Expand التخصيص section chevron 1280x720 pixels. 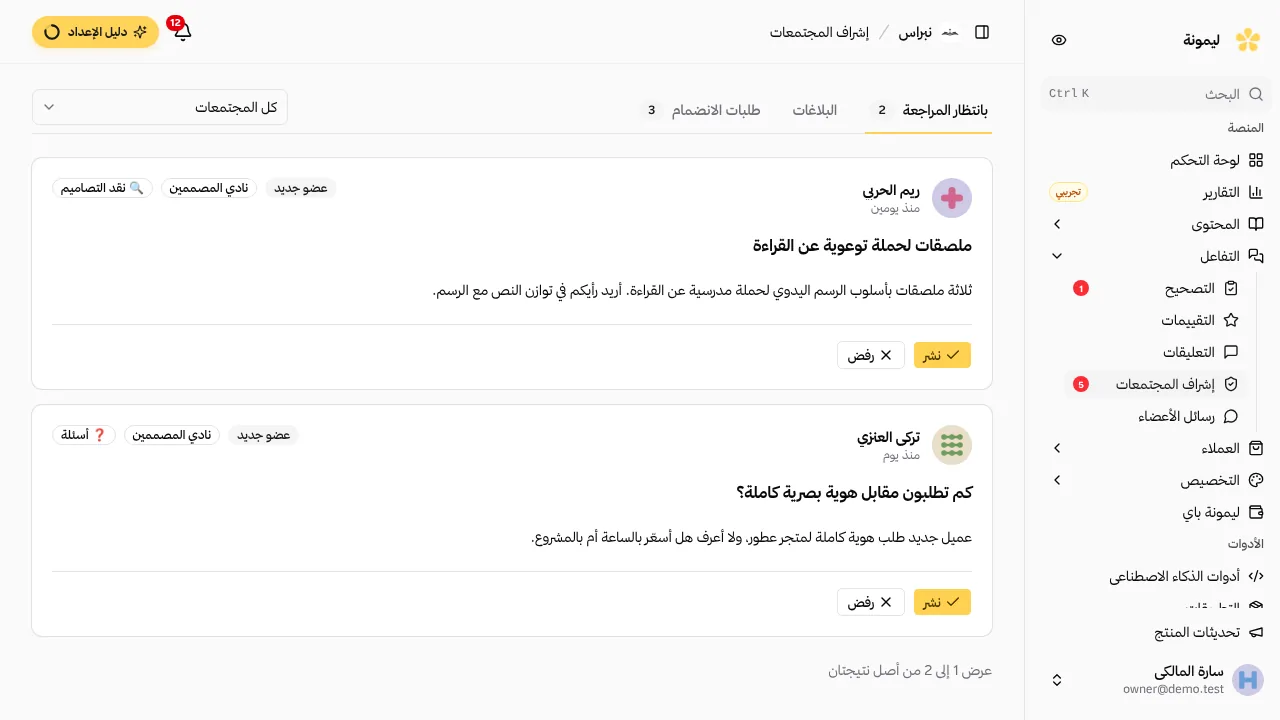click(x=1057, y=480)
